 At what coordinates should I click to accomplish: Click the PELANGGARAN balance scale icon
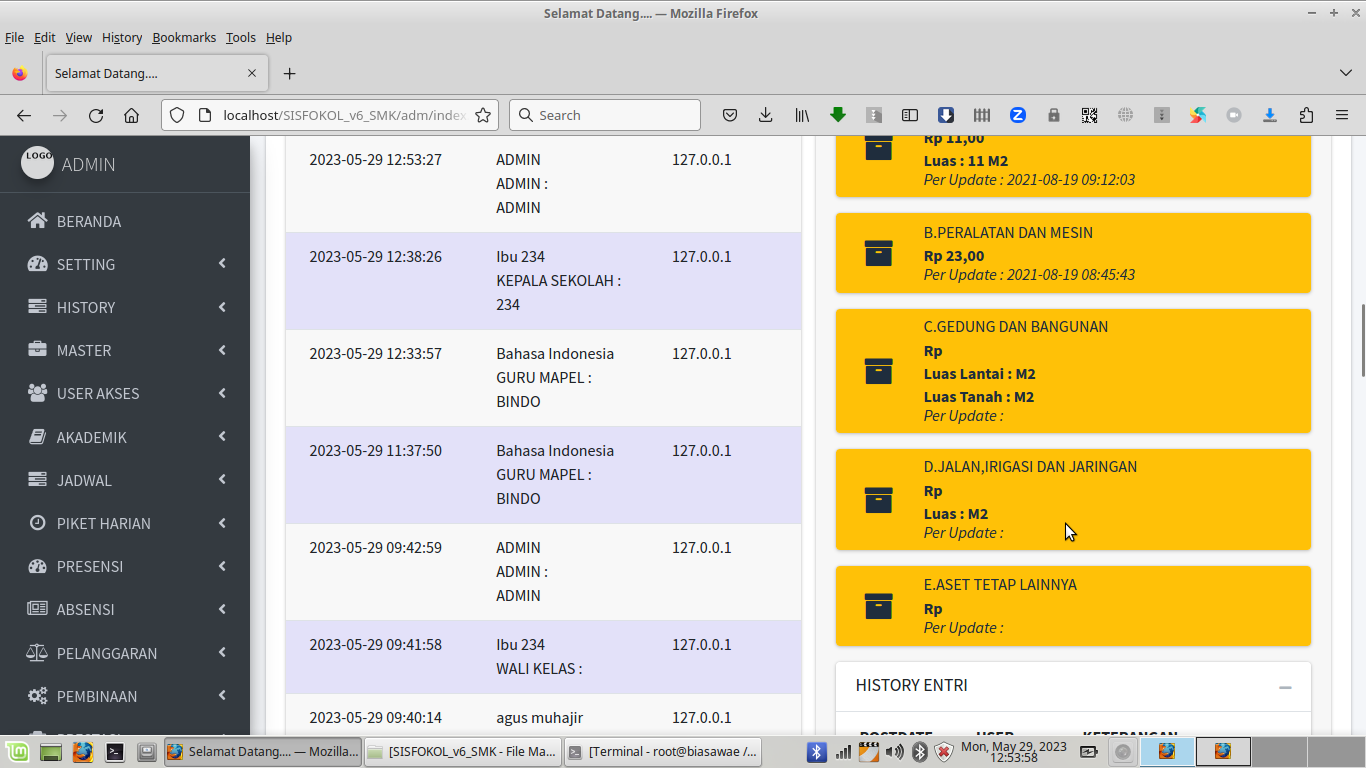pyautogui.click(x=38, y=653)
